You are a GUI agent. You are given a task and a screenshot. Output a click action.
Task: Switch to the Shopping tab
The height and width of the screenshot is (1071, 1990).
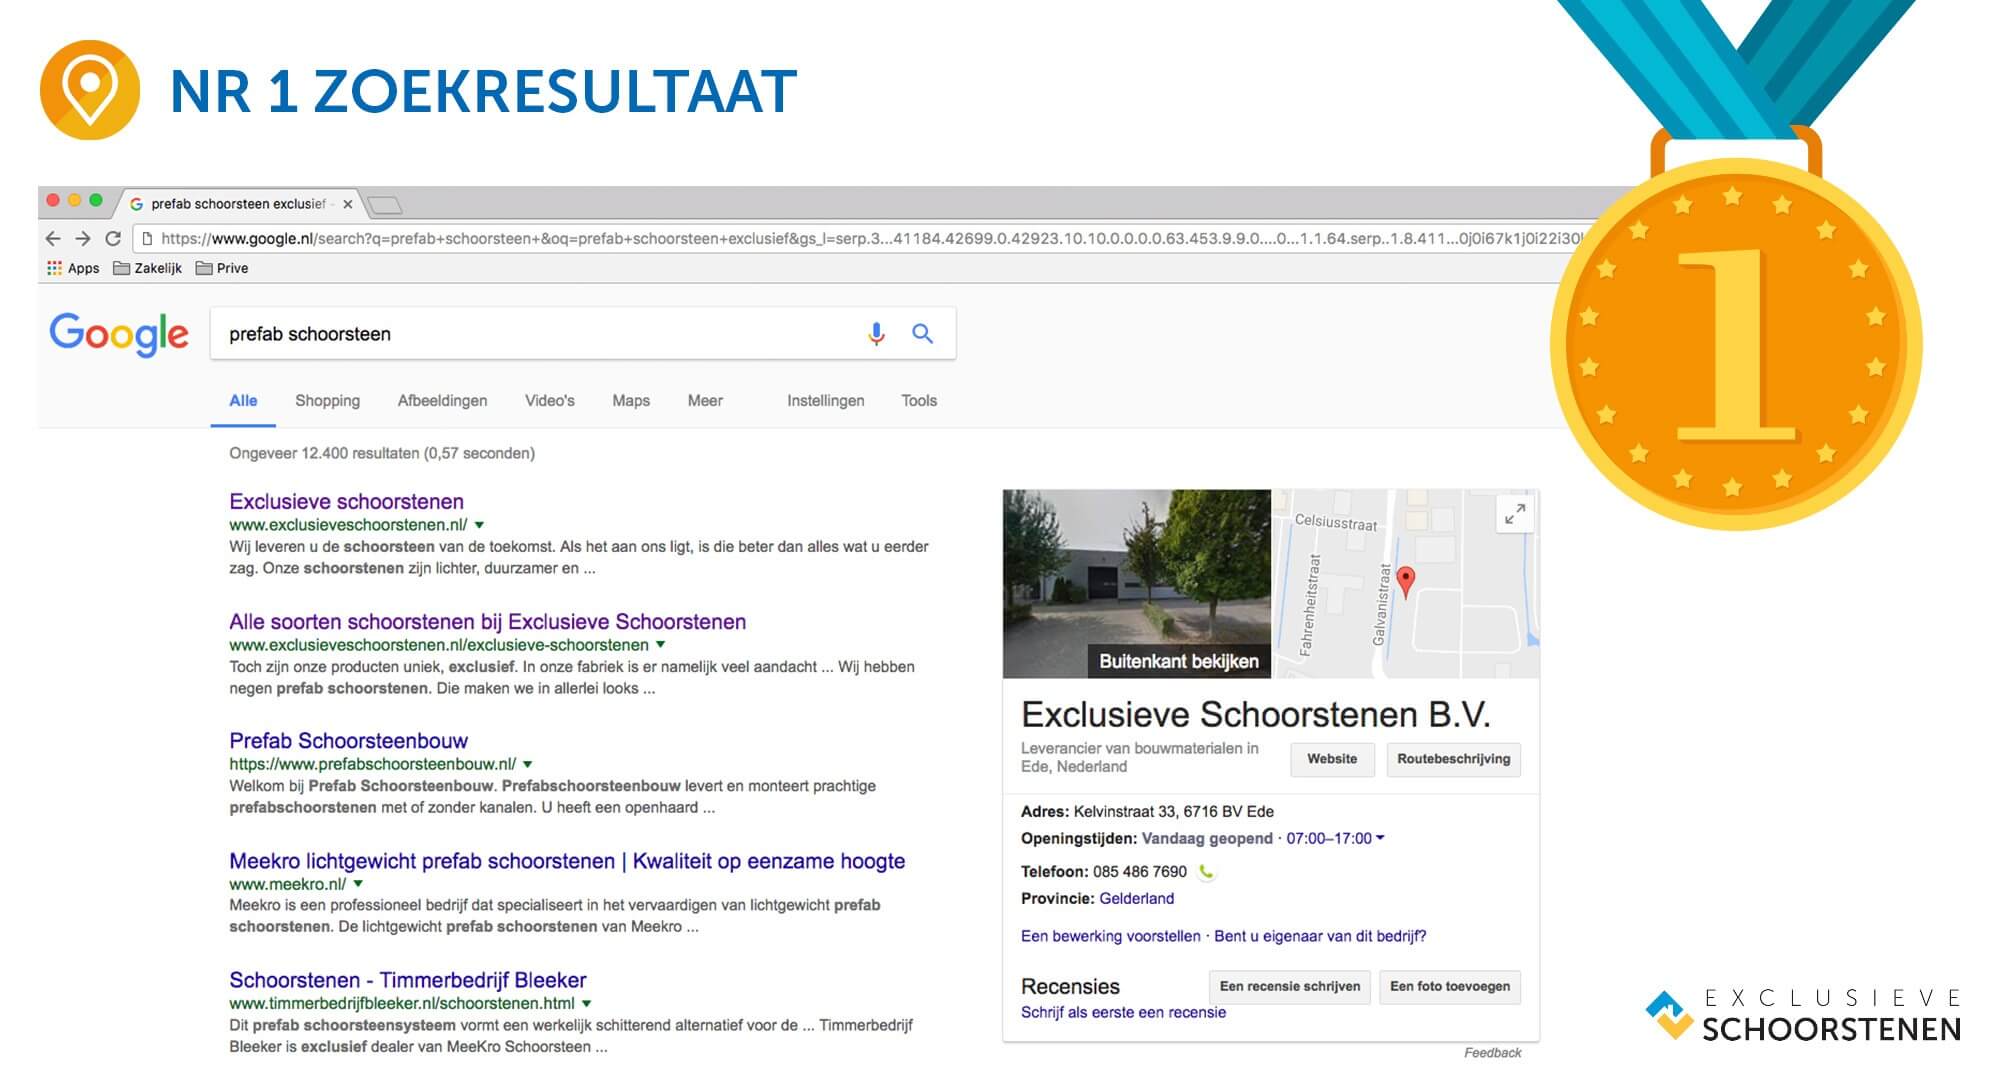point(327,401)
